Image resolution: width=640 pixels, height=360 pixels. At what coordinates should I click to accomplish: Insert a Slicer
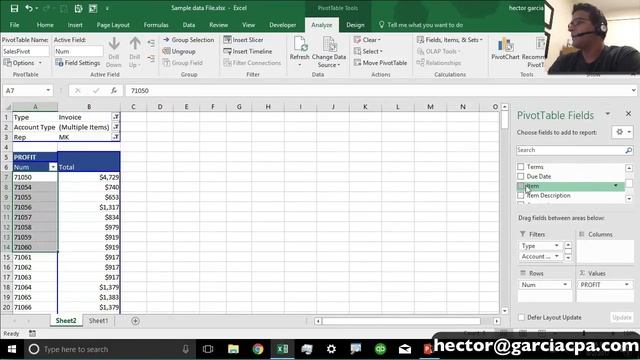click(x=244, y=40)
